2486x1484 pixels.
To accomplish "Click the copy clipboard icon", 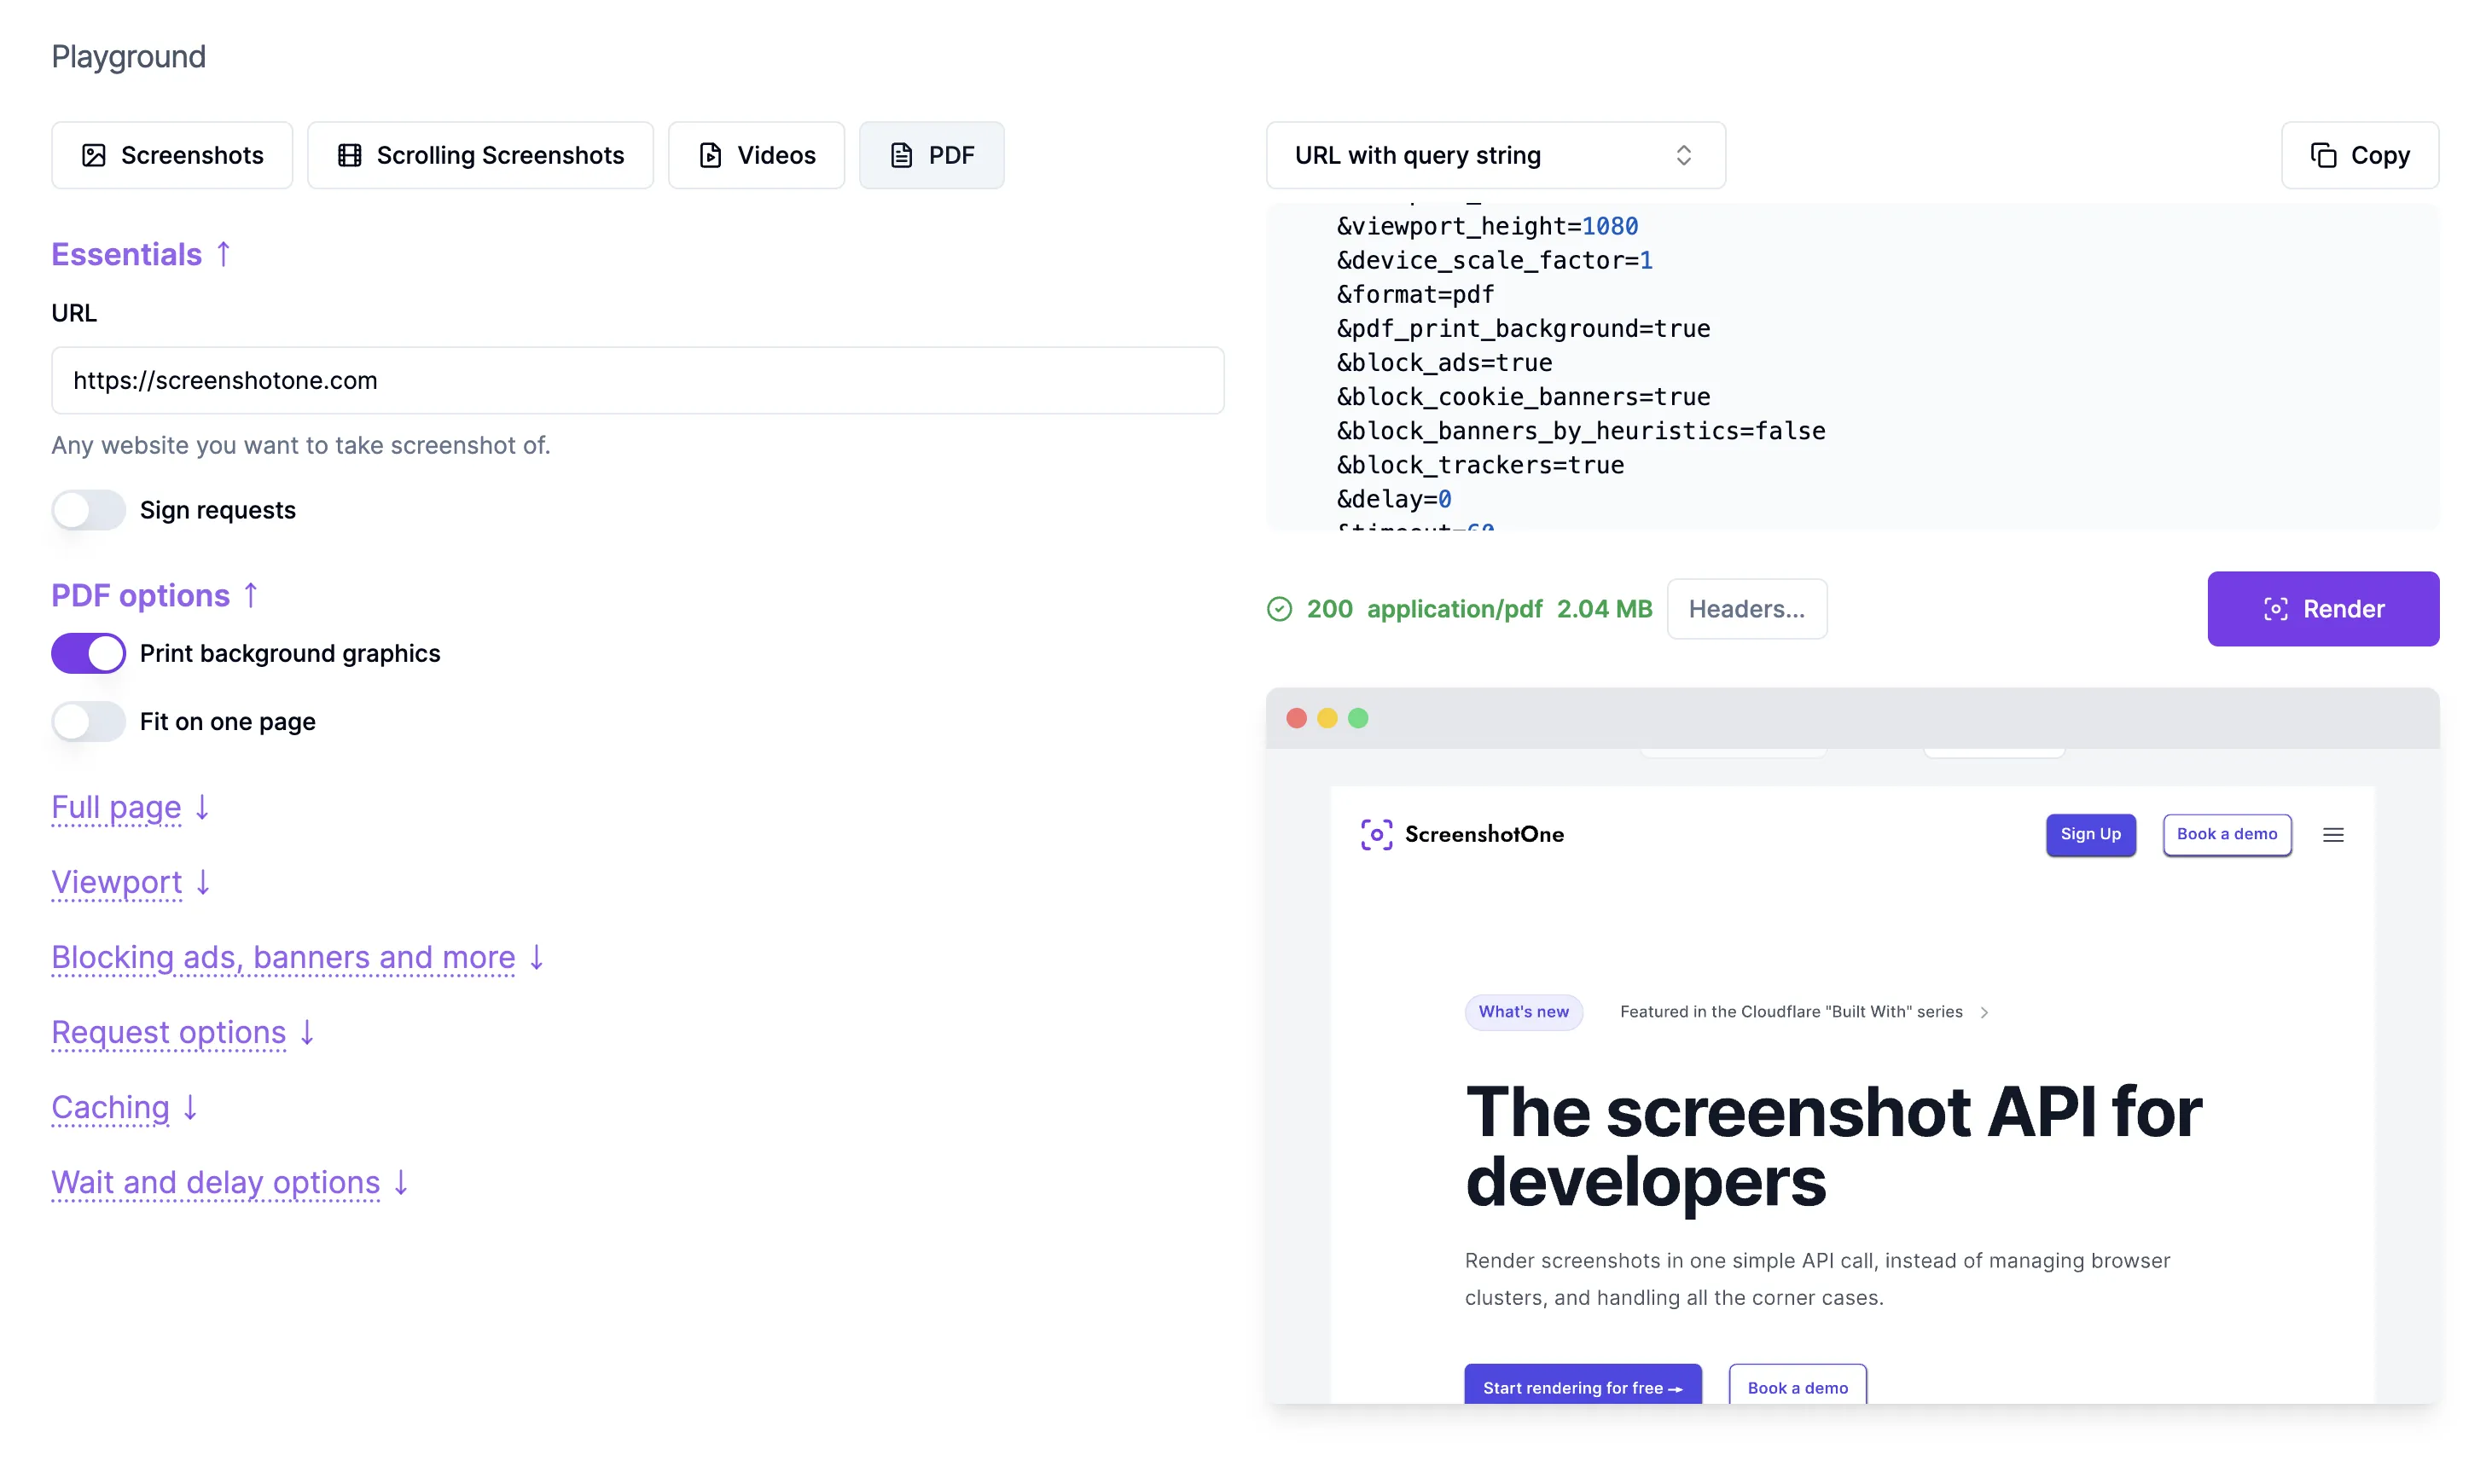I will 2323,155.
